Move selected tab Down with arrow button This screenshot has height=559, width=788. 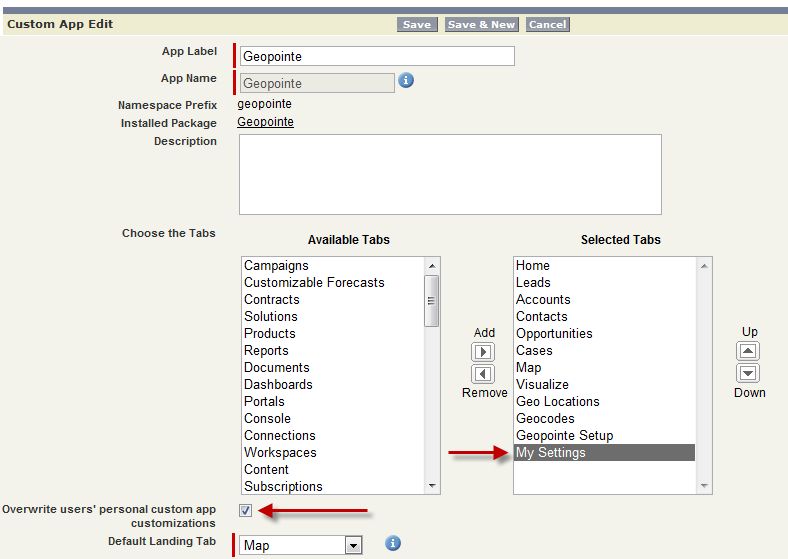[748, 373]
